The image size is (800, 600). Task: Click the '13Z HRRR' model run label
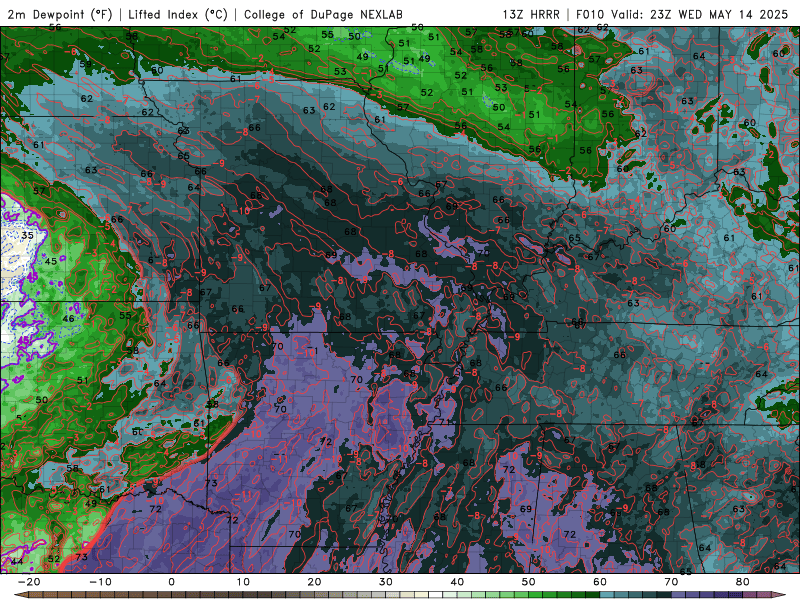(531, 14)
